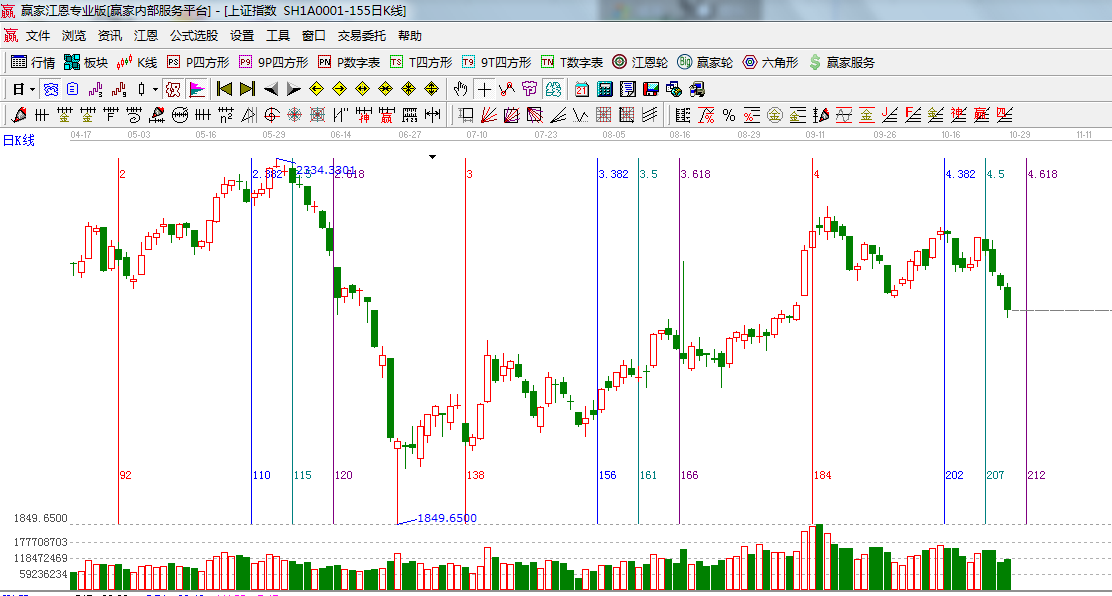
Task: Click the calendar icon in toolbar
Action: (580, 89)
